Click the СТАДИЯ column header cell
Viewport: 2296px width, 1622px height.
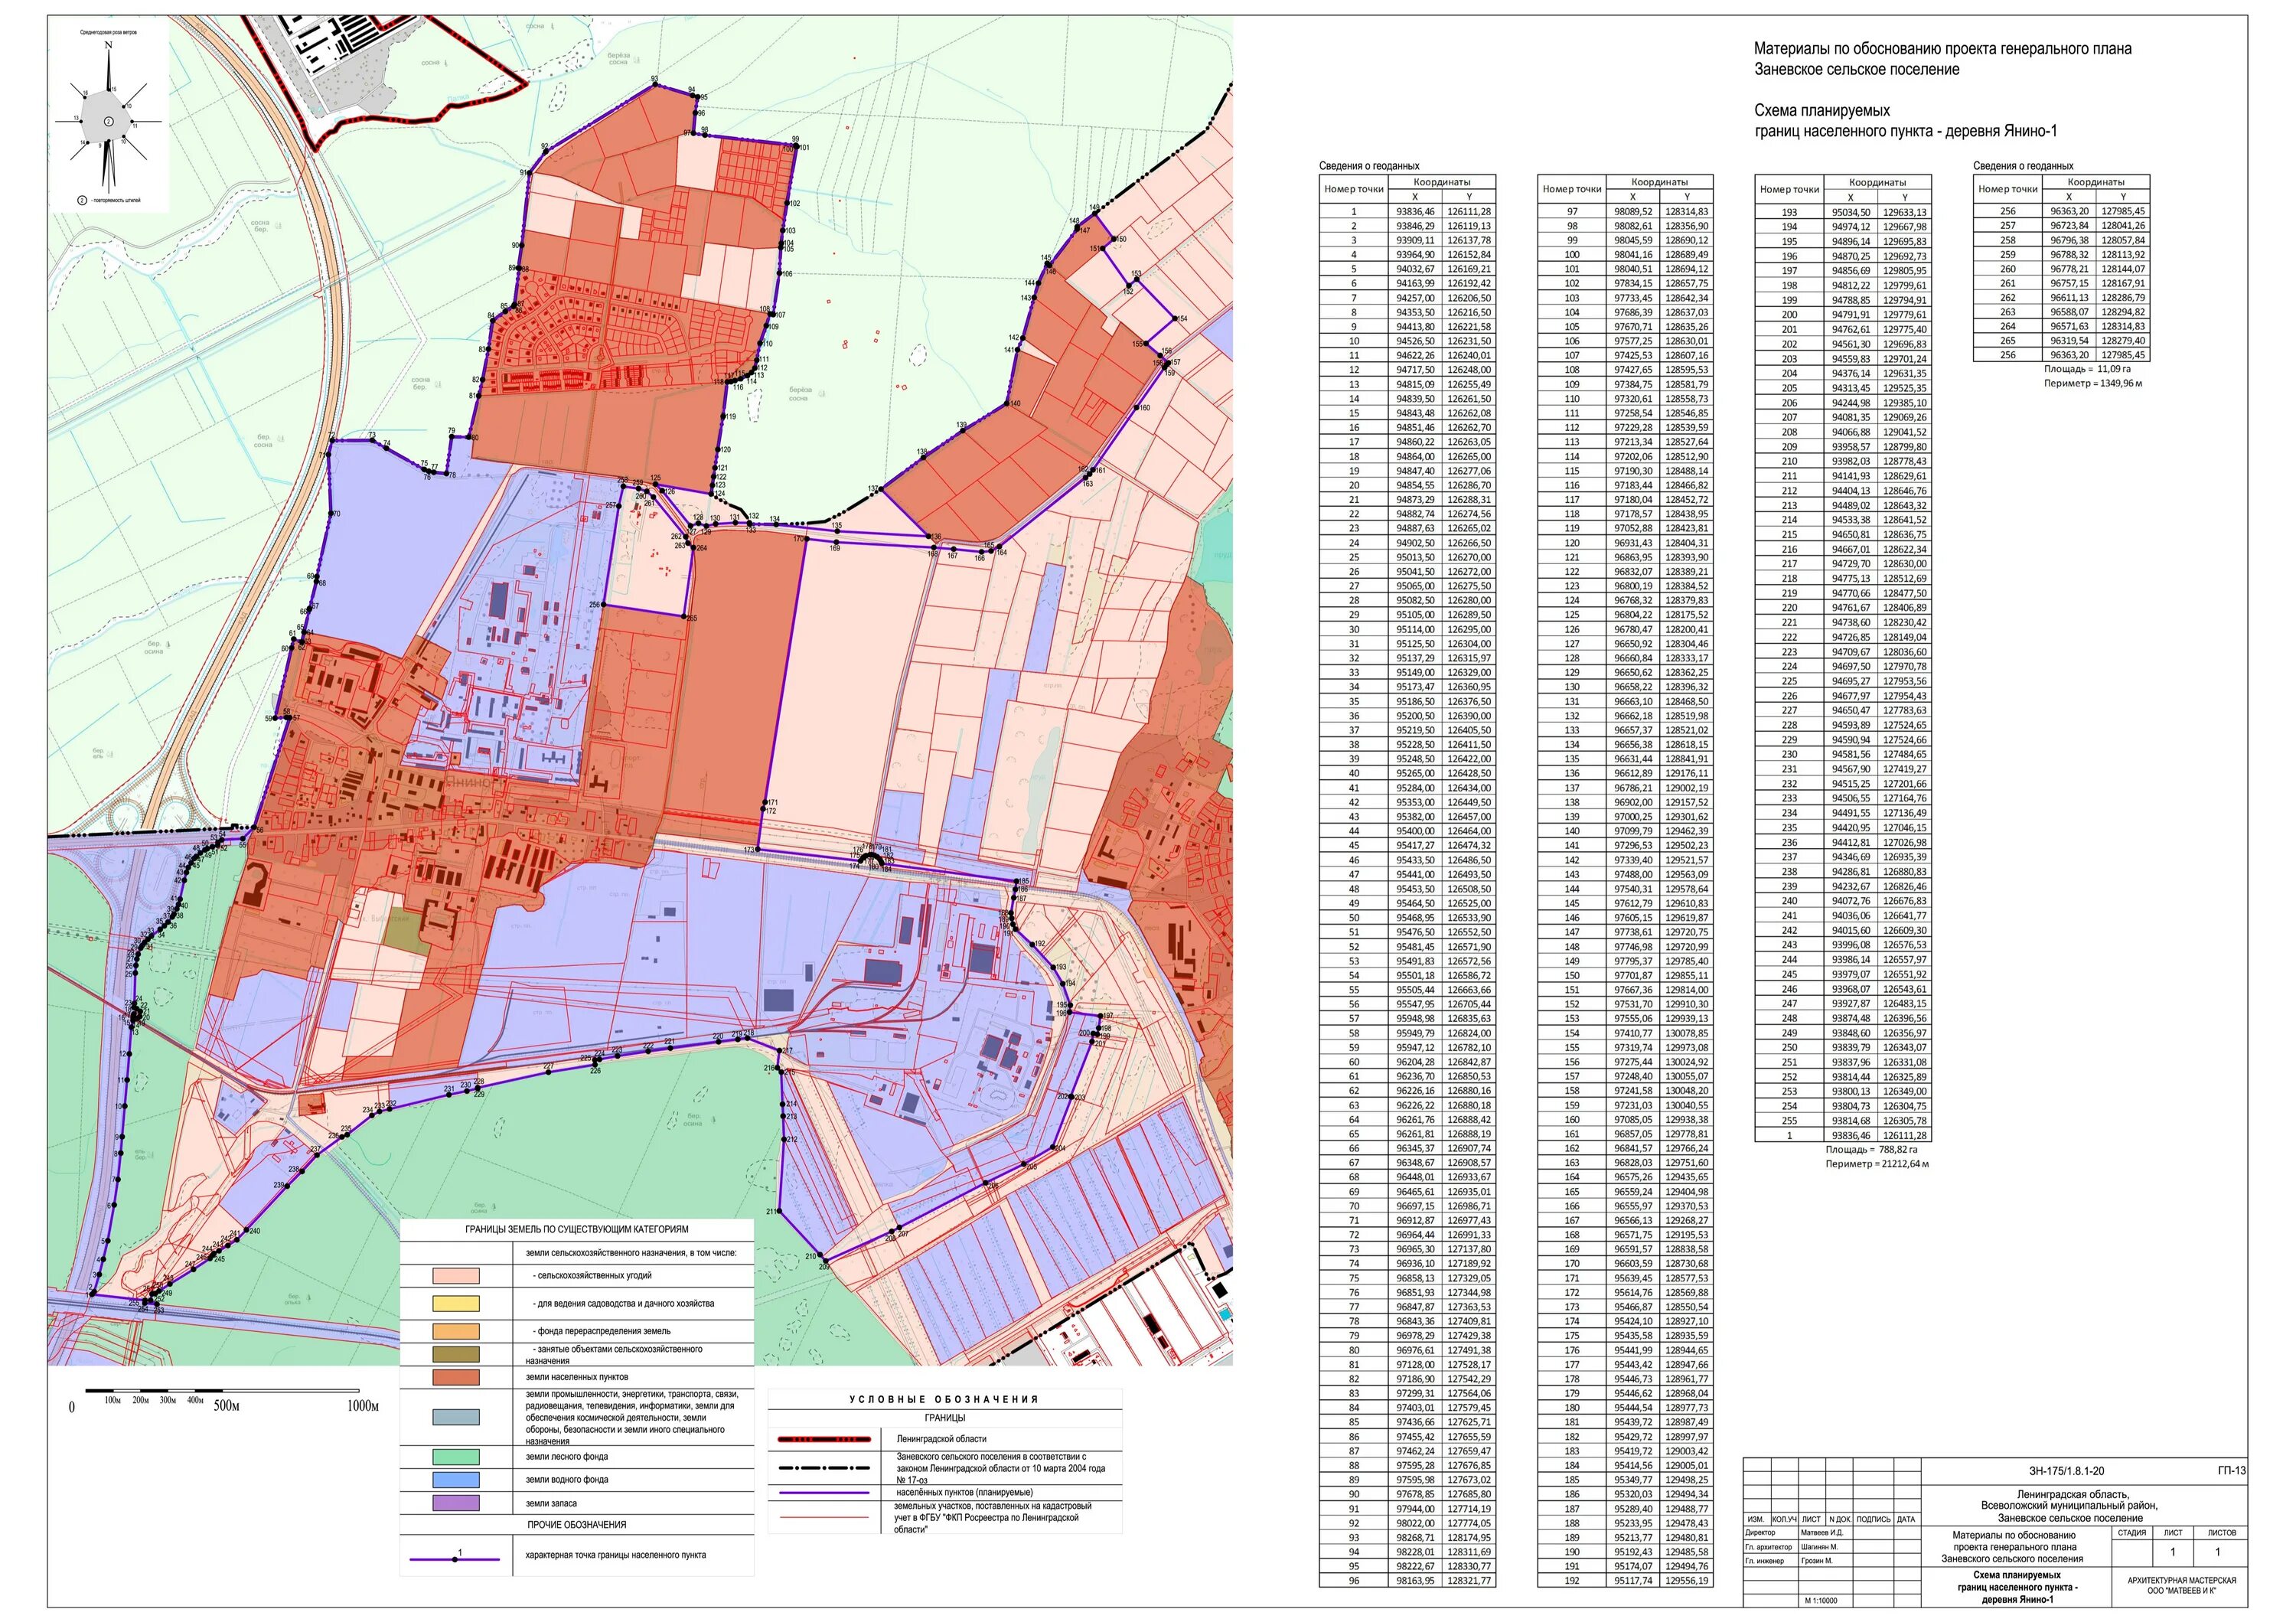point(2132,1532)
